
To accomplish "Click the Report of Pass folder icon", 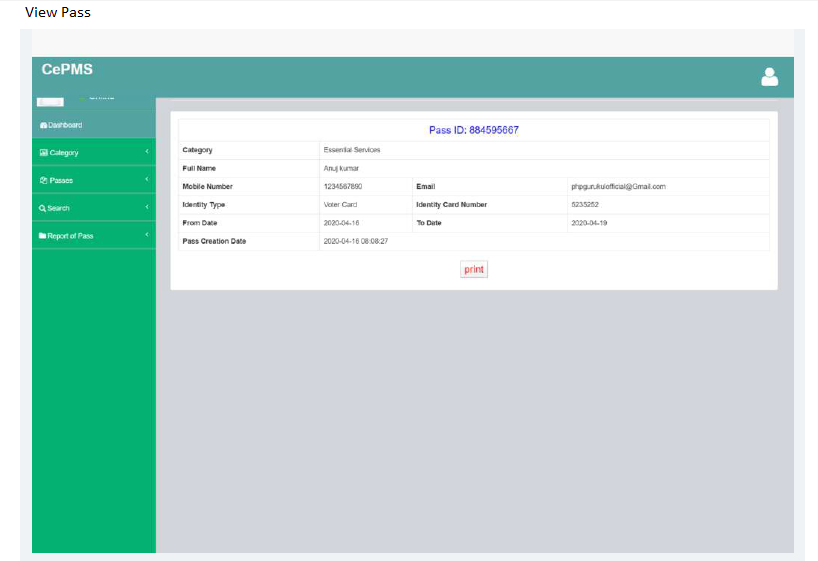I will 42,236.
